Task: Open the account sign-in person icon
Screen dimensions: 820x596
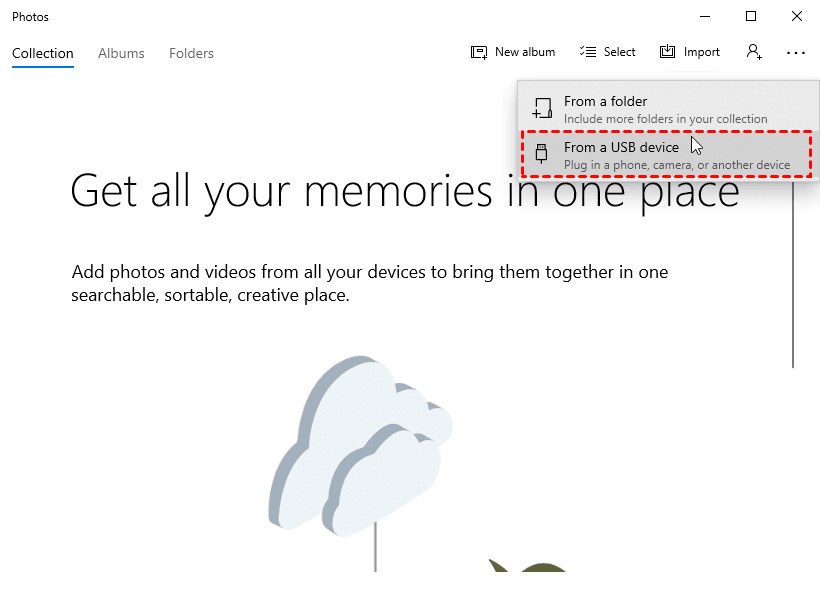Action: click(753, 52)
